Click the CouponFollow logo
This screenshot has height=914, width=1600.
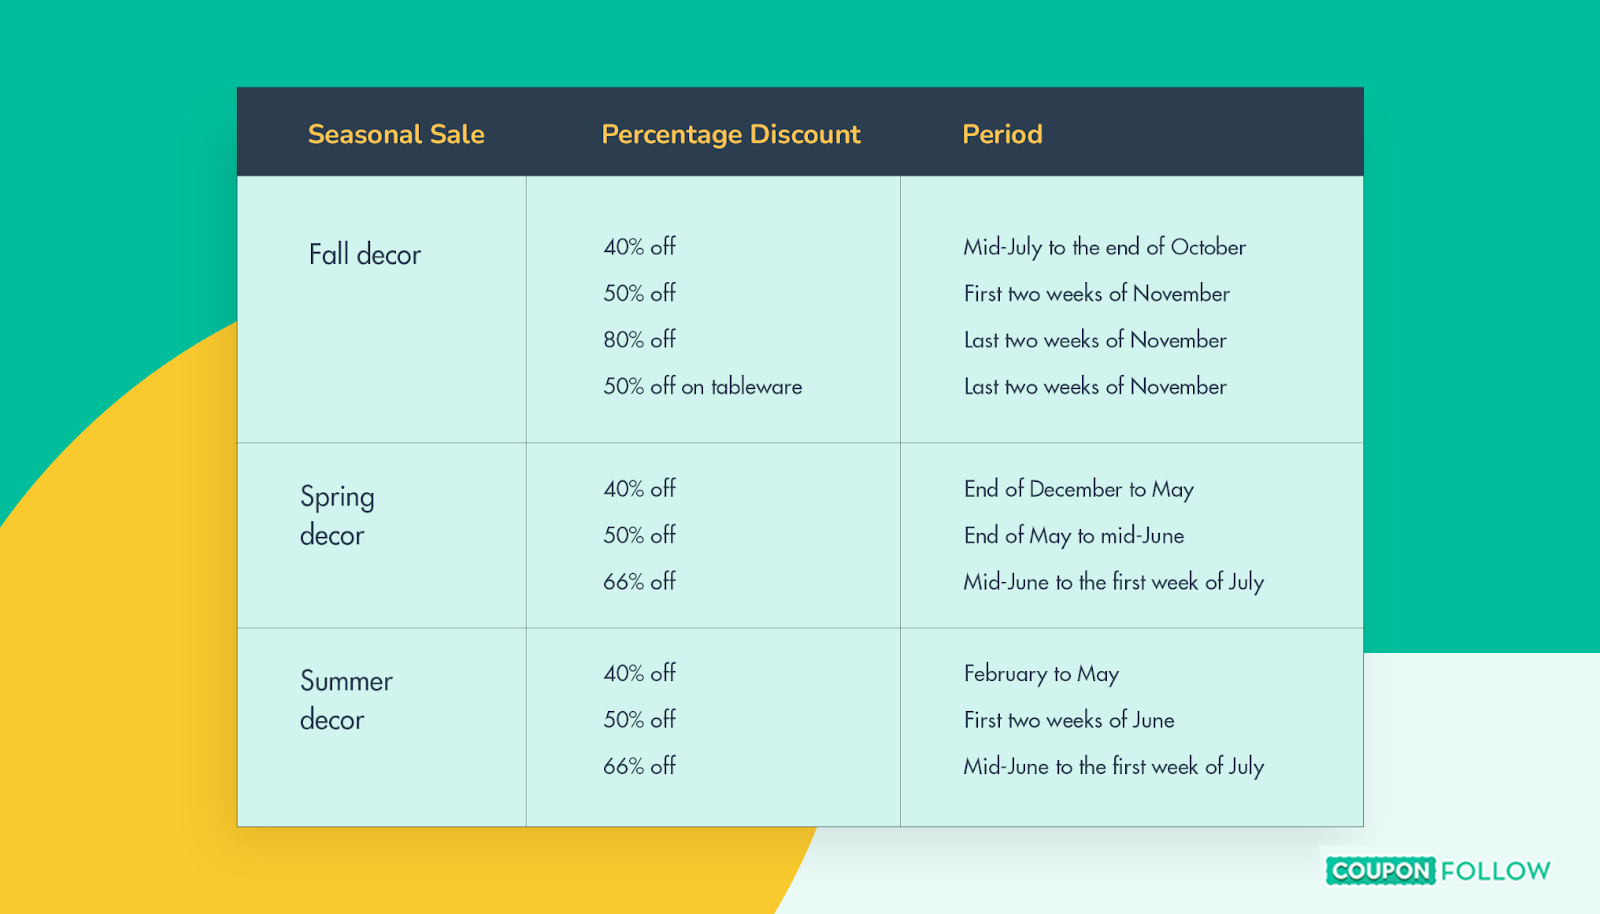(1438, 871)
